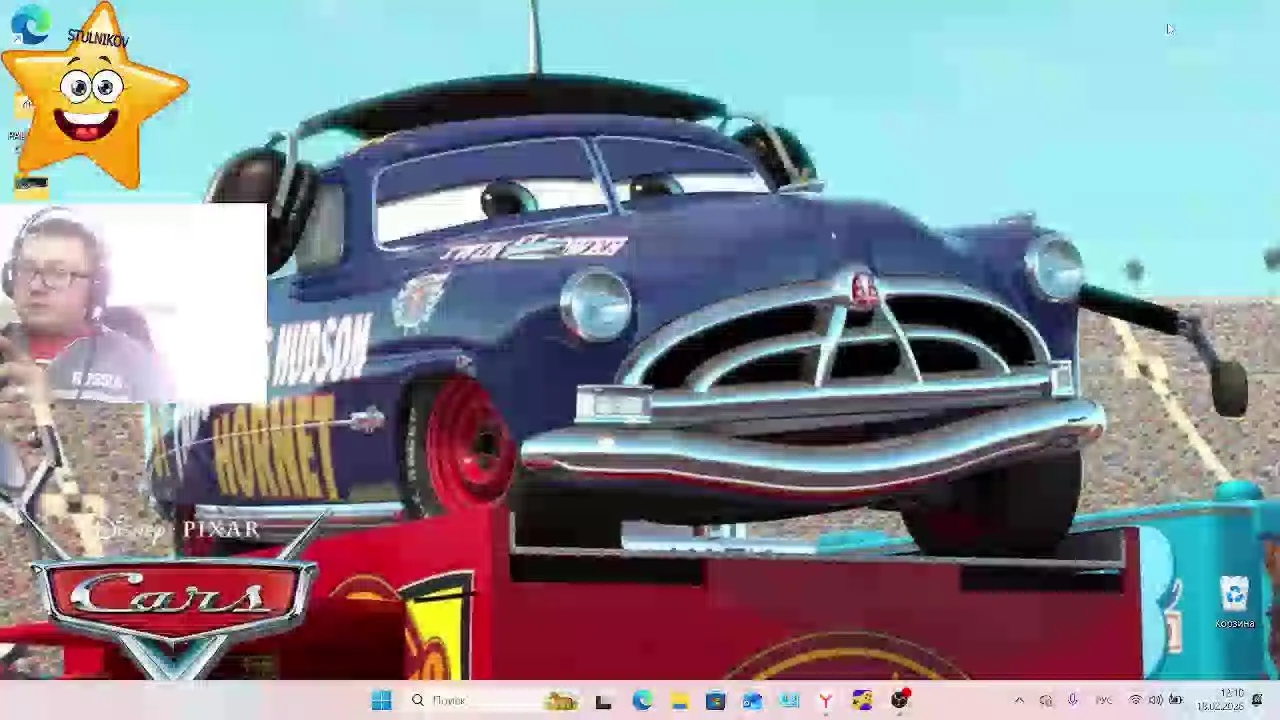Screen dimensions: 1280x720
Task: Launch Yandex Browser from the taskbar
Action: [826, 701]
